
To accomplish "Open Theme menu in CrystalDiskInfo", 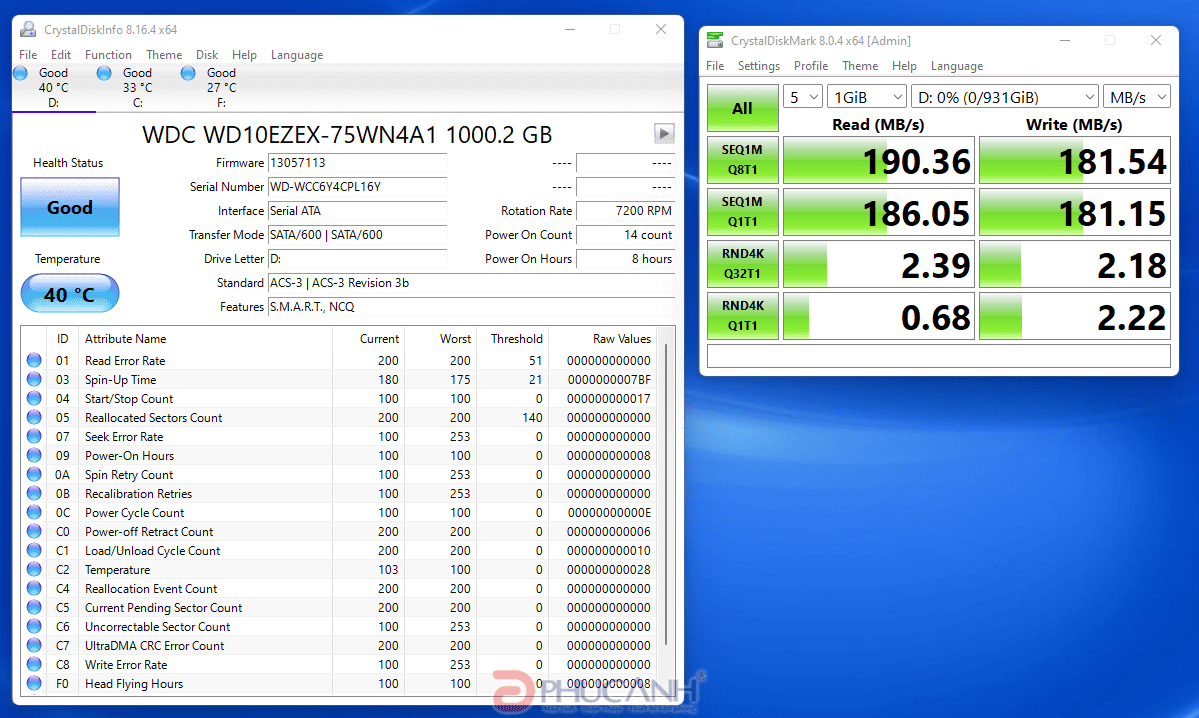I will coord(164,55).
